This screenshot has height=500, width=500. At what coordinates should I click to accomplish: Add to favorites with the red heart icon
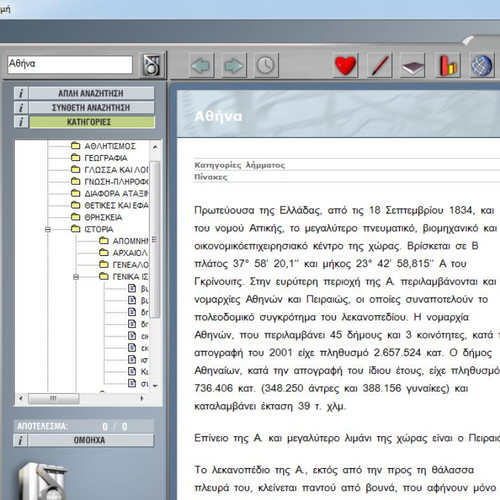click(x=345, y=65)
